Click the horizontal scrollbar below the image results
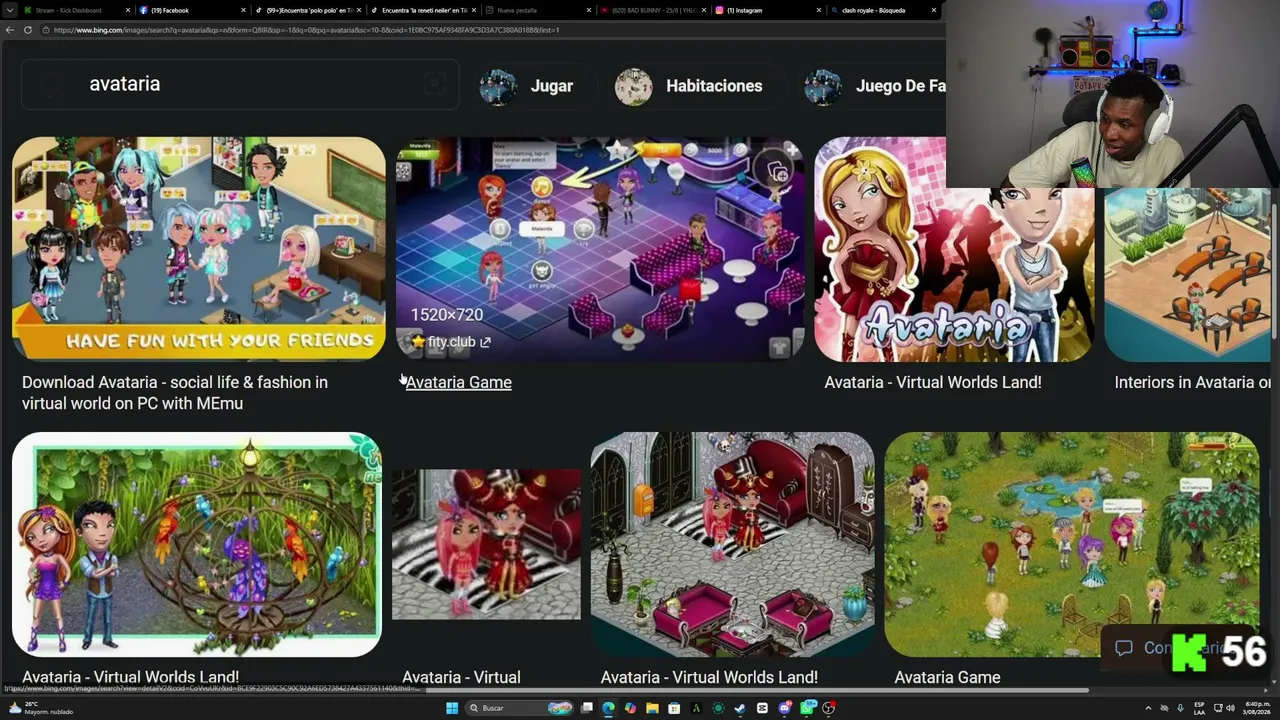 click(x=757, y=690)
